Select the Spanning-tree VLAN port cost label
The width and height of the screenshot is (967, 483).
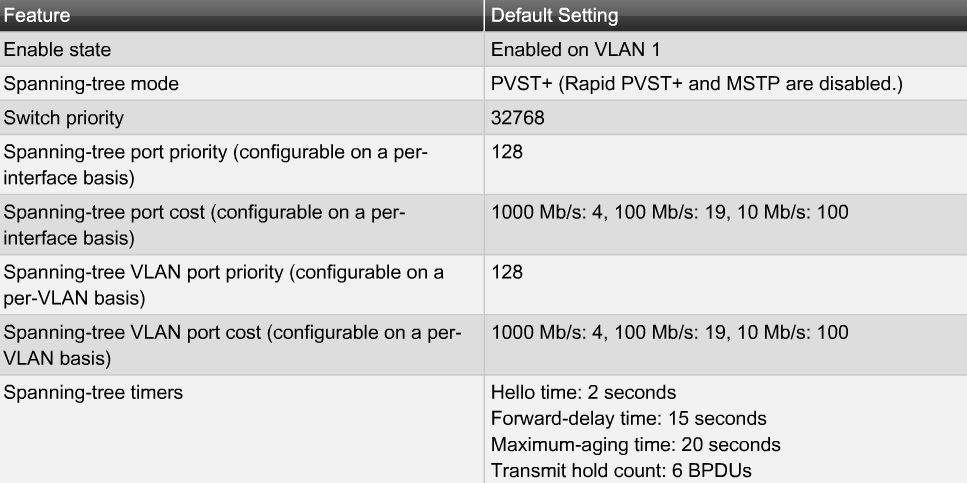coord(232,343)
